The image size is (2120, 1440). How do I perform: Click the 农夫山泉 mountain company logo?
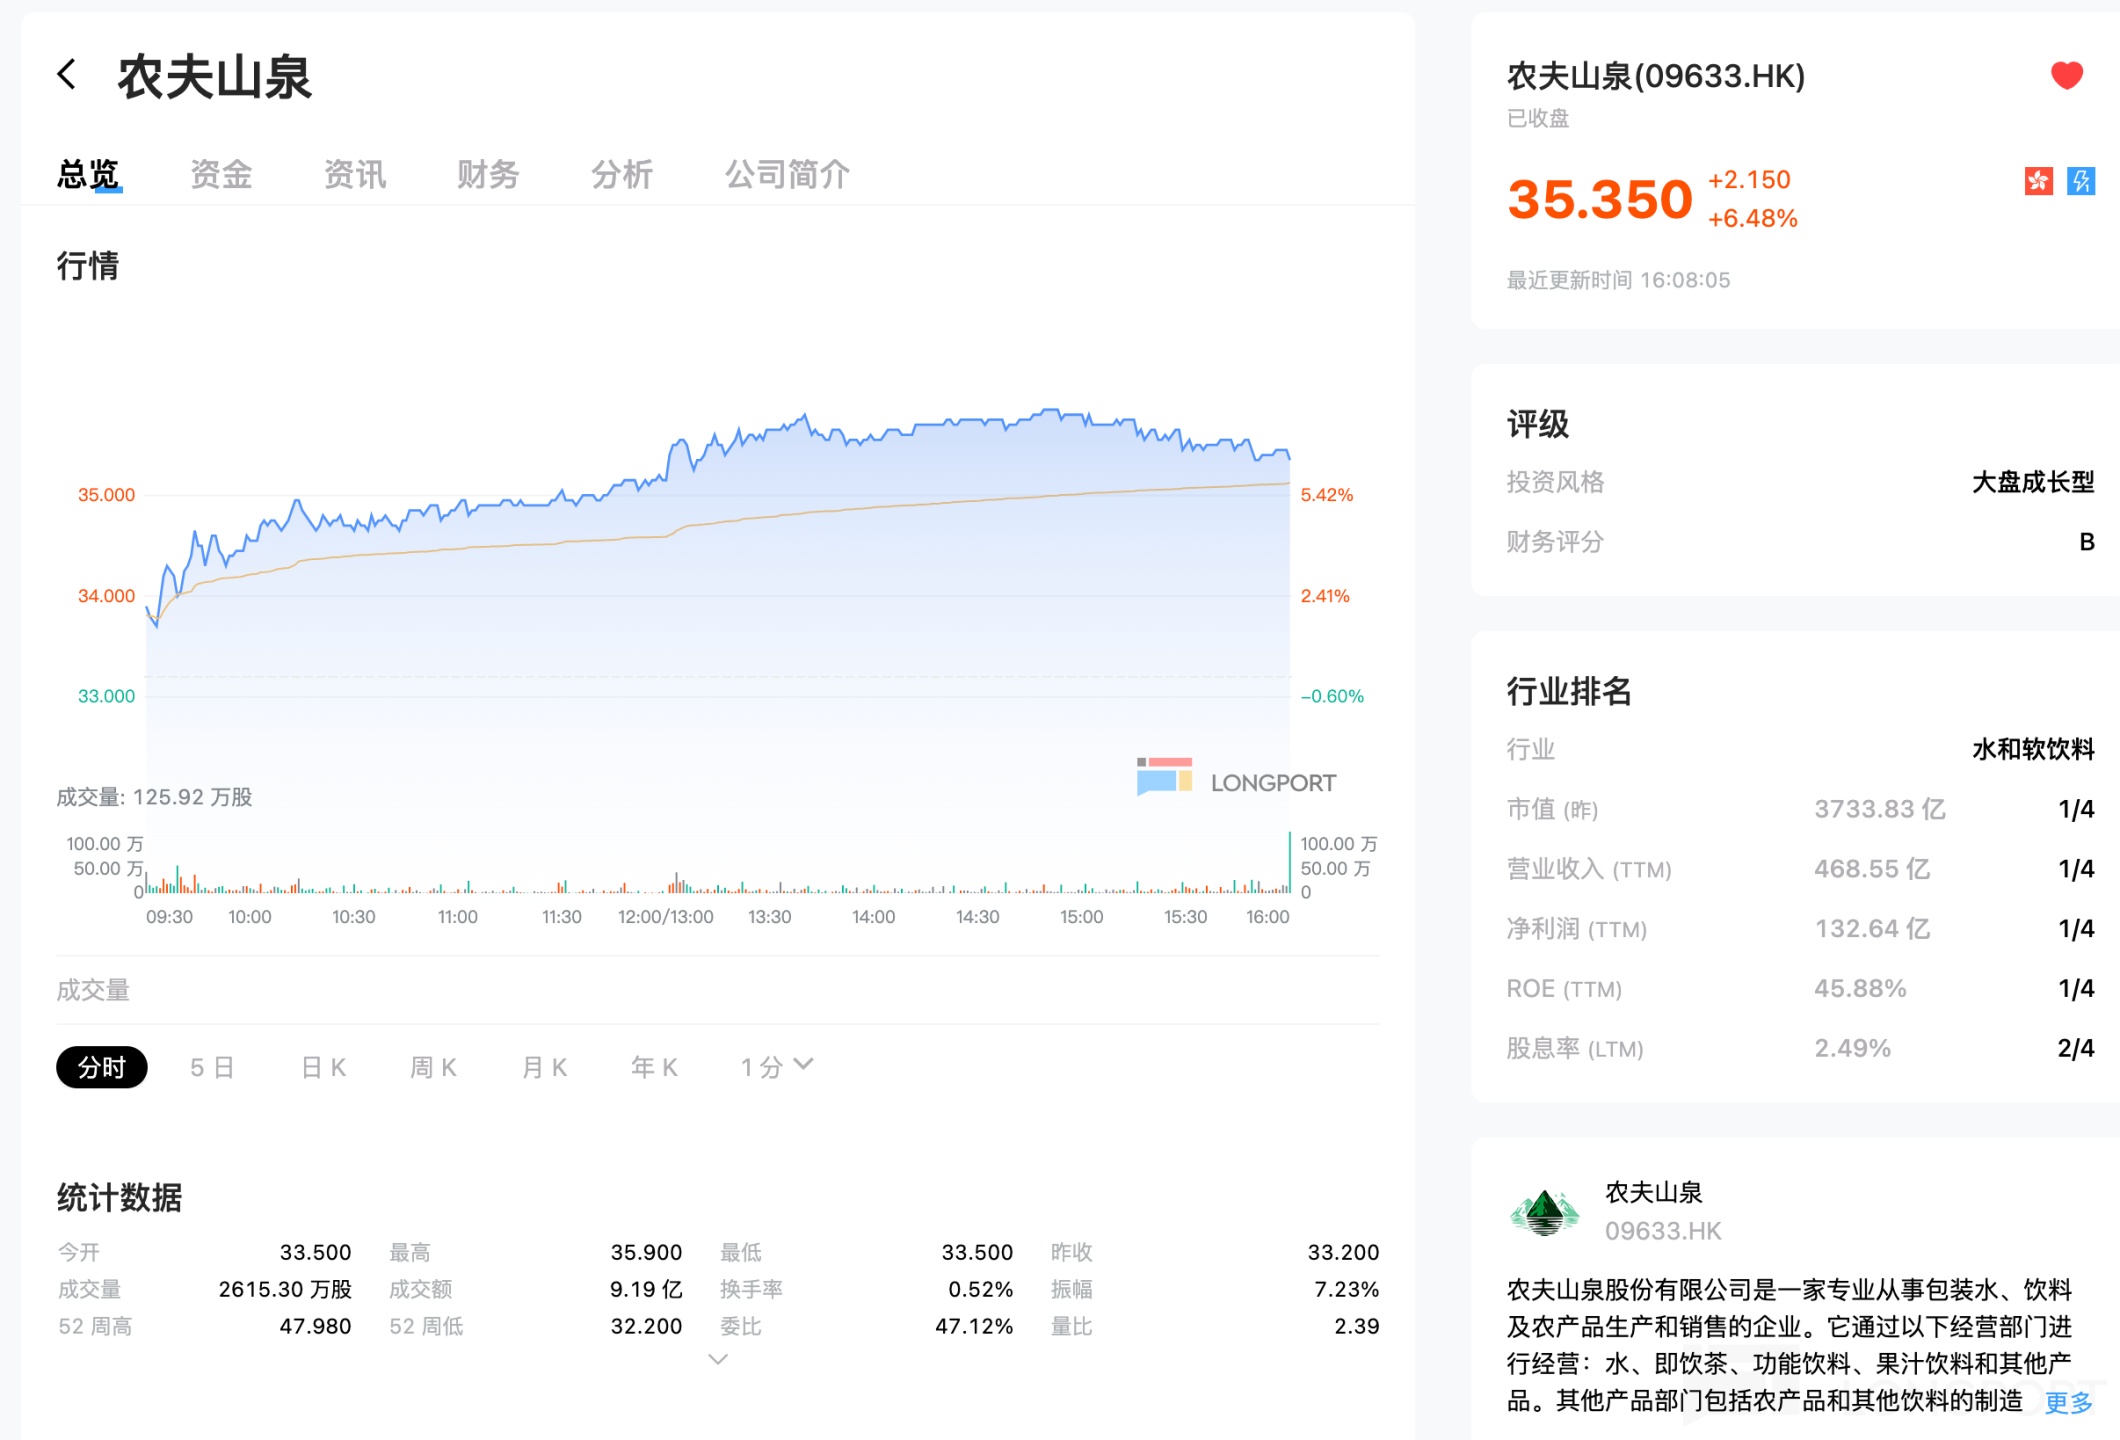[x=1544, y=1212]
